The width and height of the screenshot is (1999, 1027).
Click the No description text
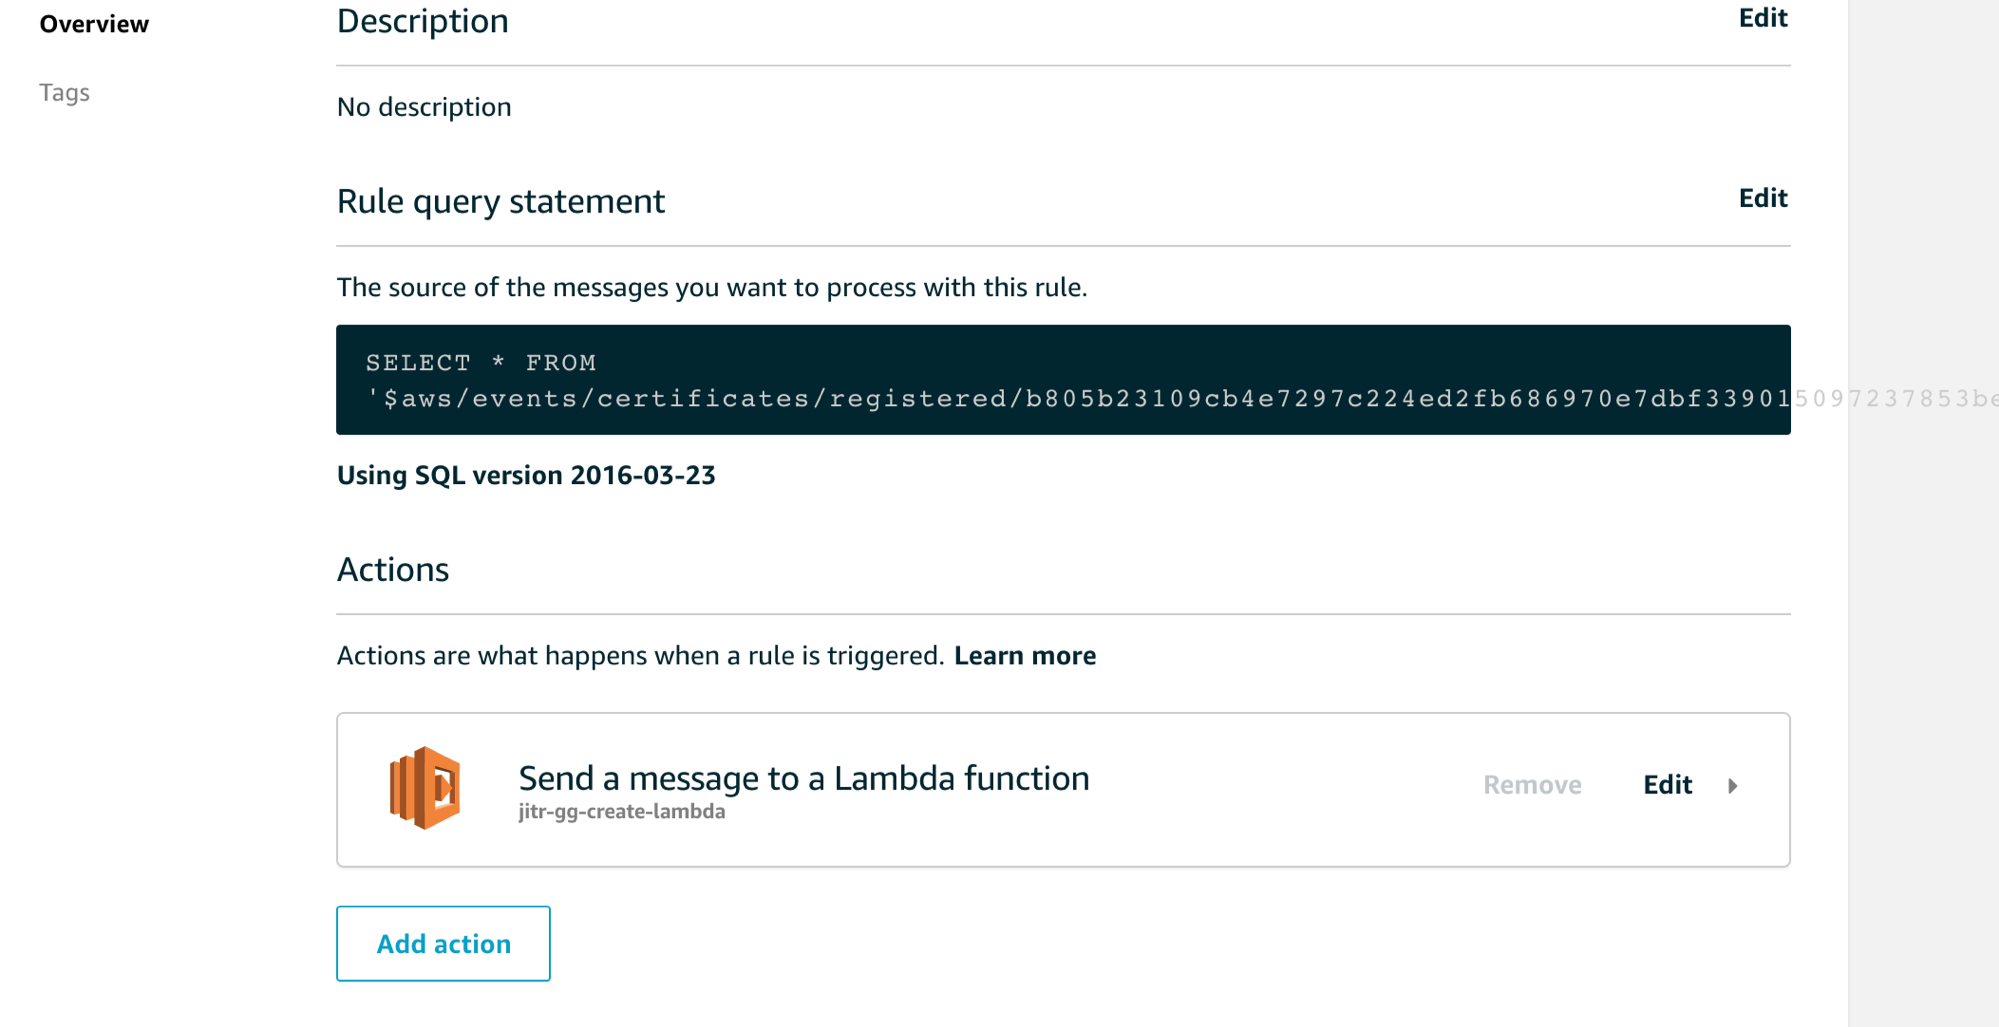pos(424,107)
